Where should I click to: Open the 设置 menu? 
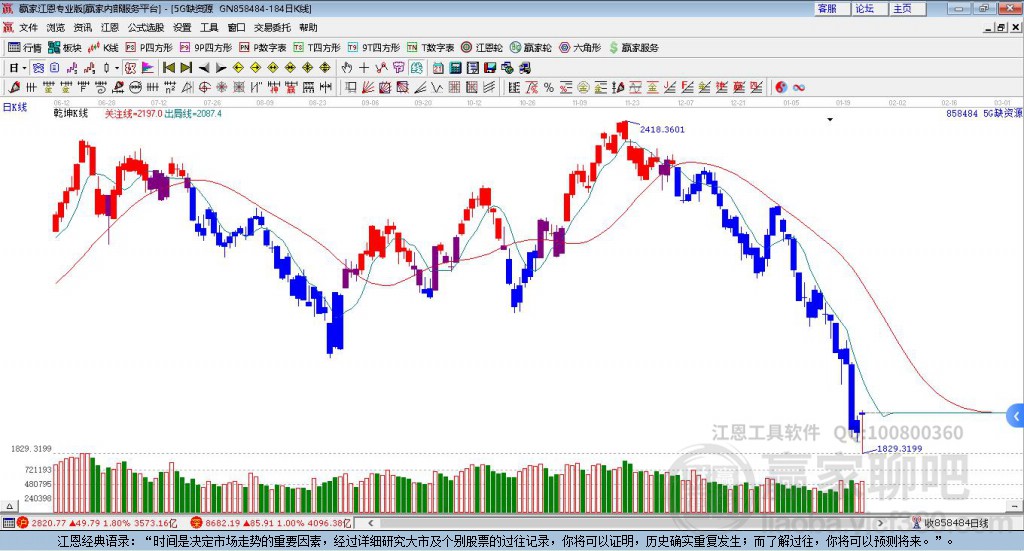coord(182,27)
